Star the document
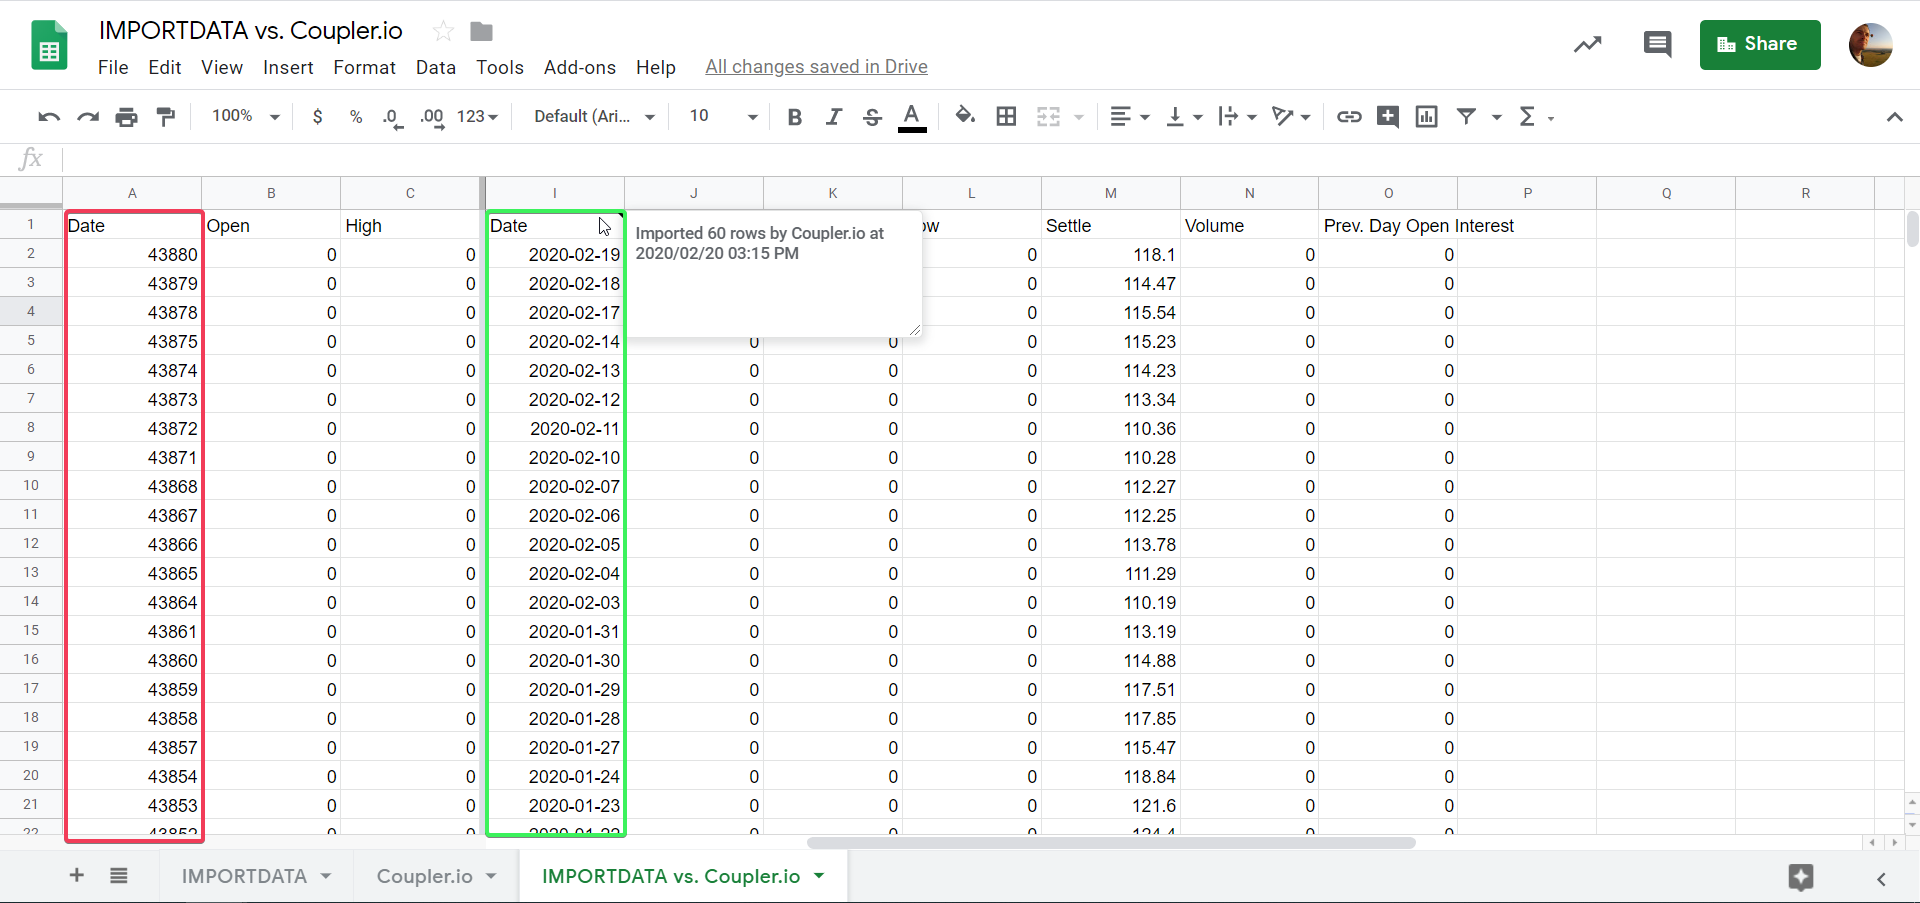 [x=443, y=32]
